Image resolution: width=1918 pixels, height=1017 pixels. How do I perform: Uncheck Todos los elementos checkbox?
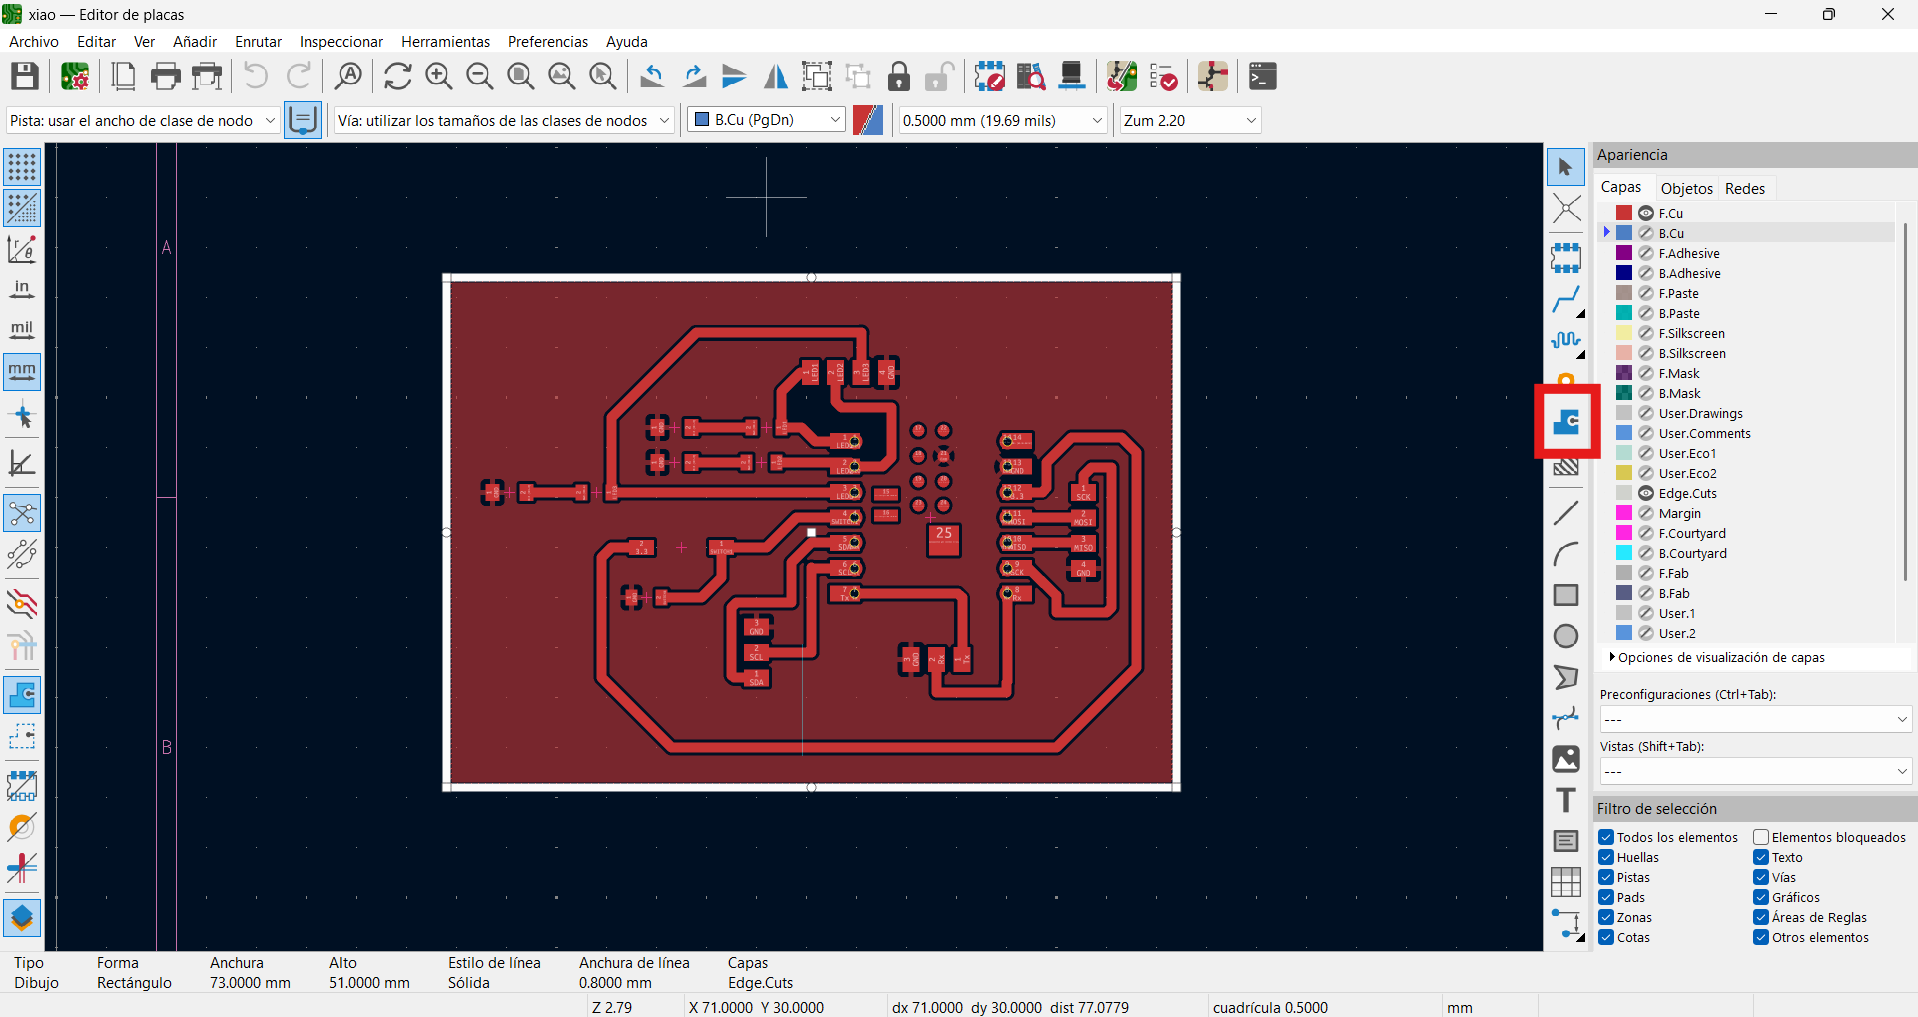(1606, 837)
